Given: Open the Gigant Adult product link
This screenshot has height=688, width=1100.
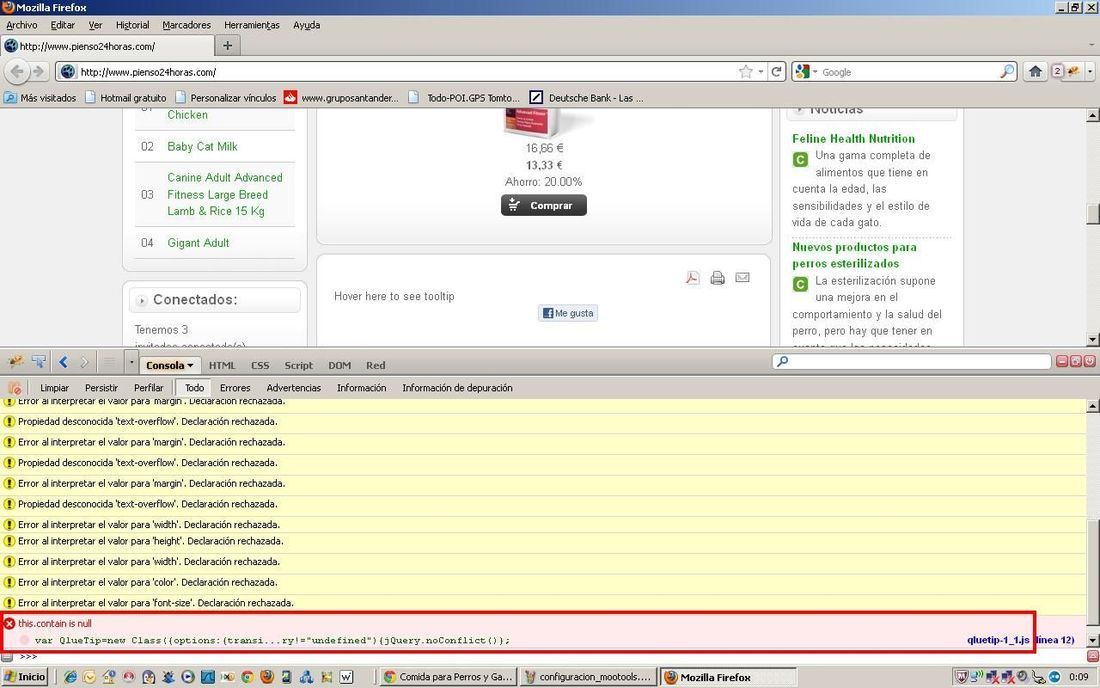Looking at the screenshot, I should coord(198,243).
